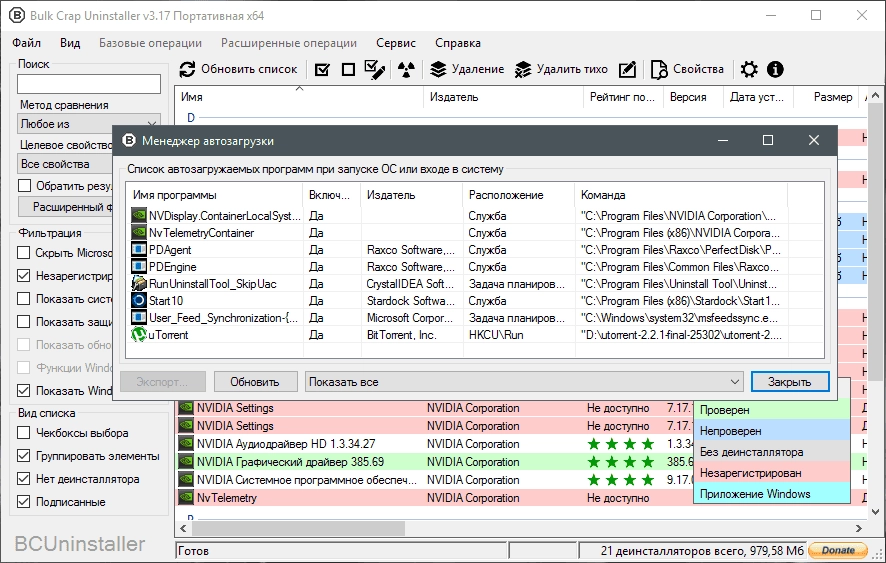This screenshot has width=886, height=563.
Task: Click NVIDIA Графический драйвер row icon
Action: 186,462
